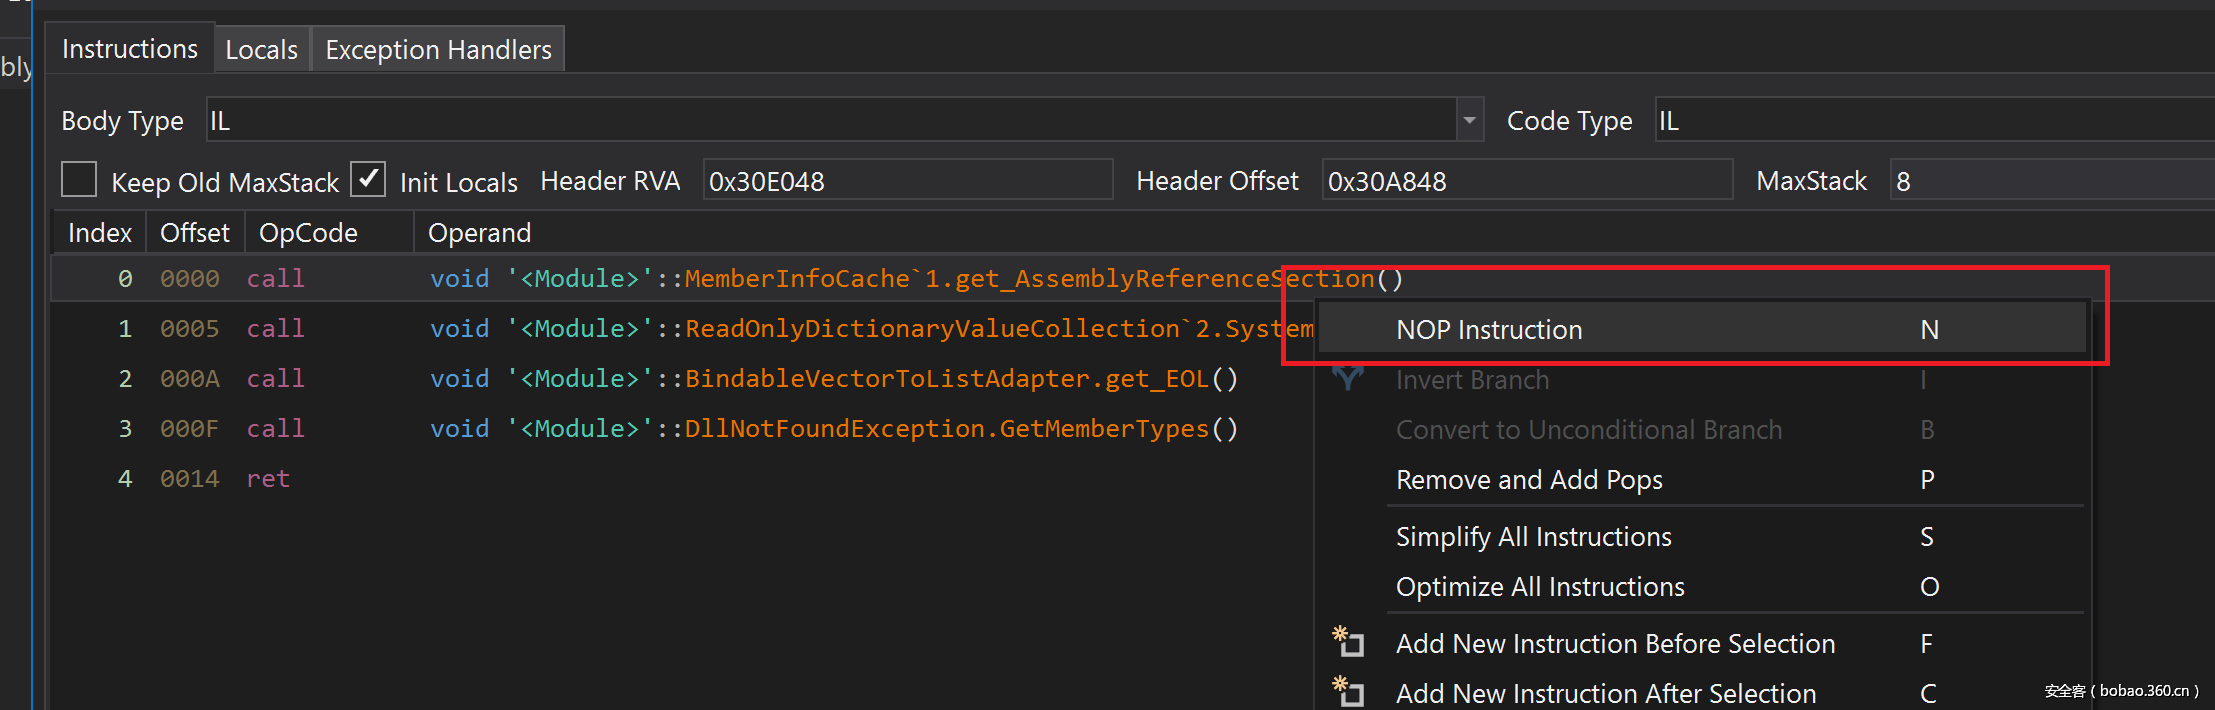Select Remove and Add Pops menu item

point(1528,480)
